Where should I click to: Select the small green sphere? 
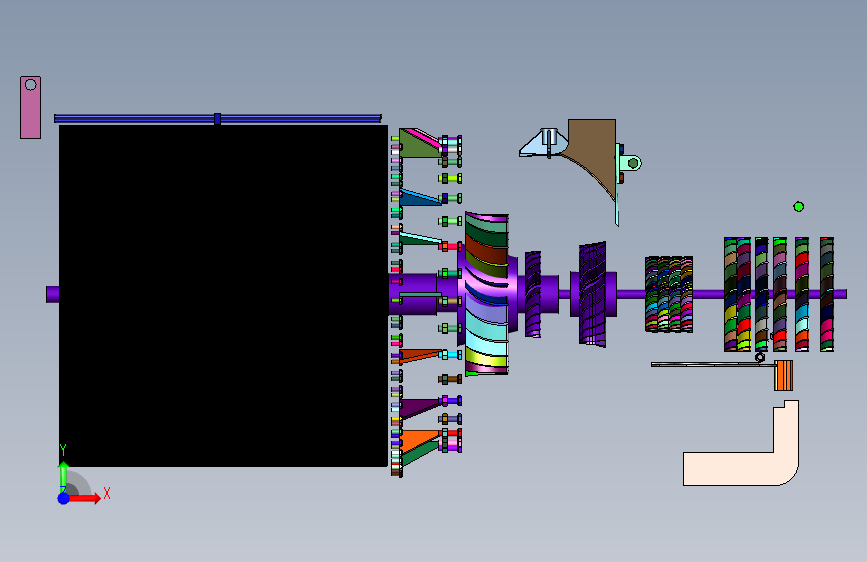pyautogui.click(x=798, y=207)
